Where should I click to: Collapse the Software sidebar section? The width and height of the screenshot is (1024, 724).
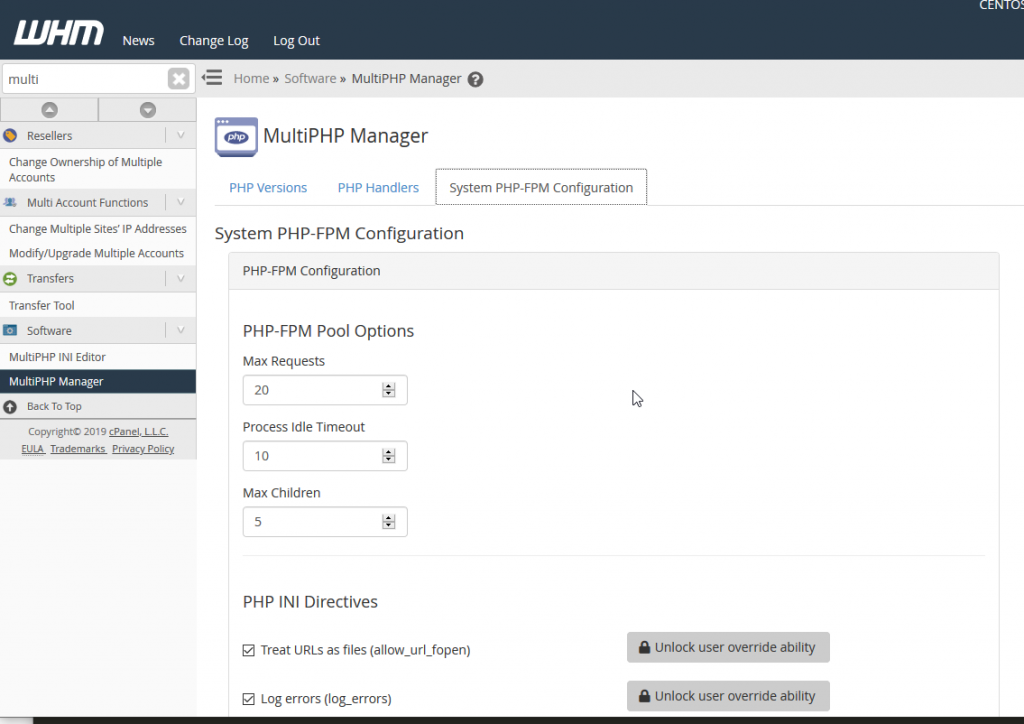[181, 330]
